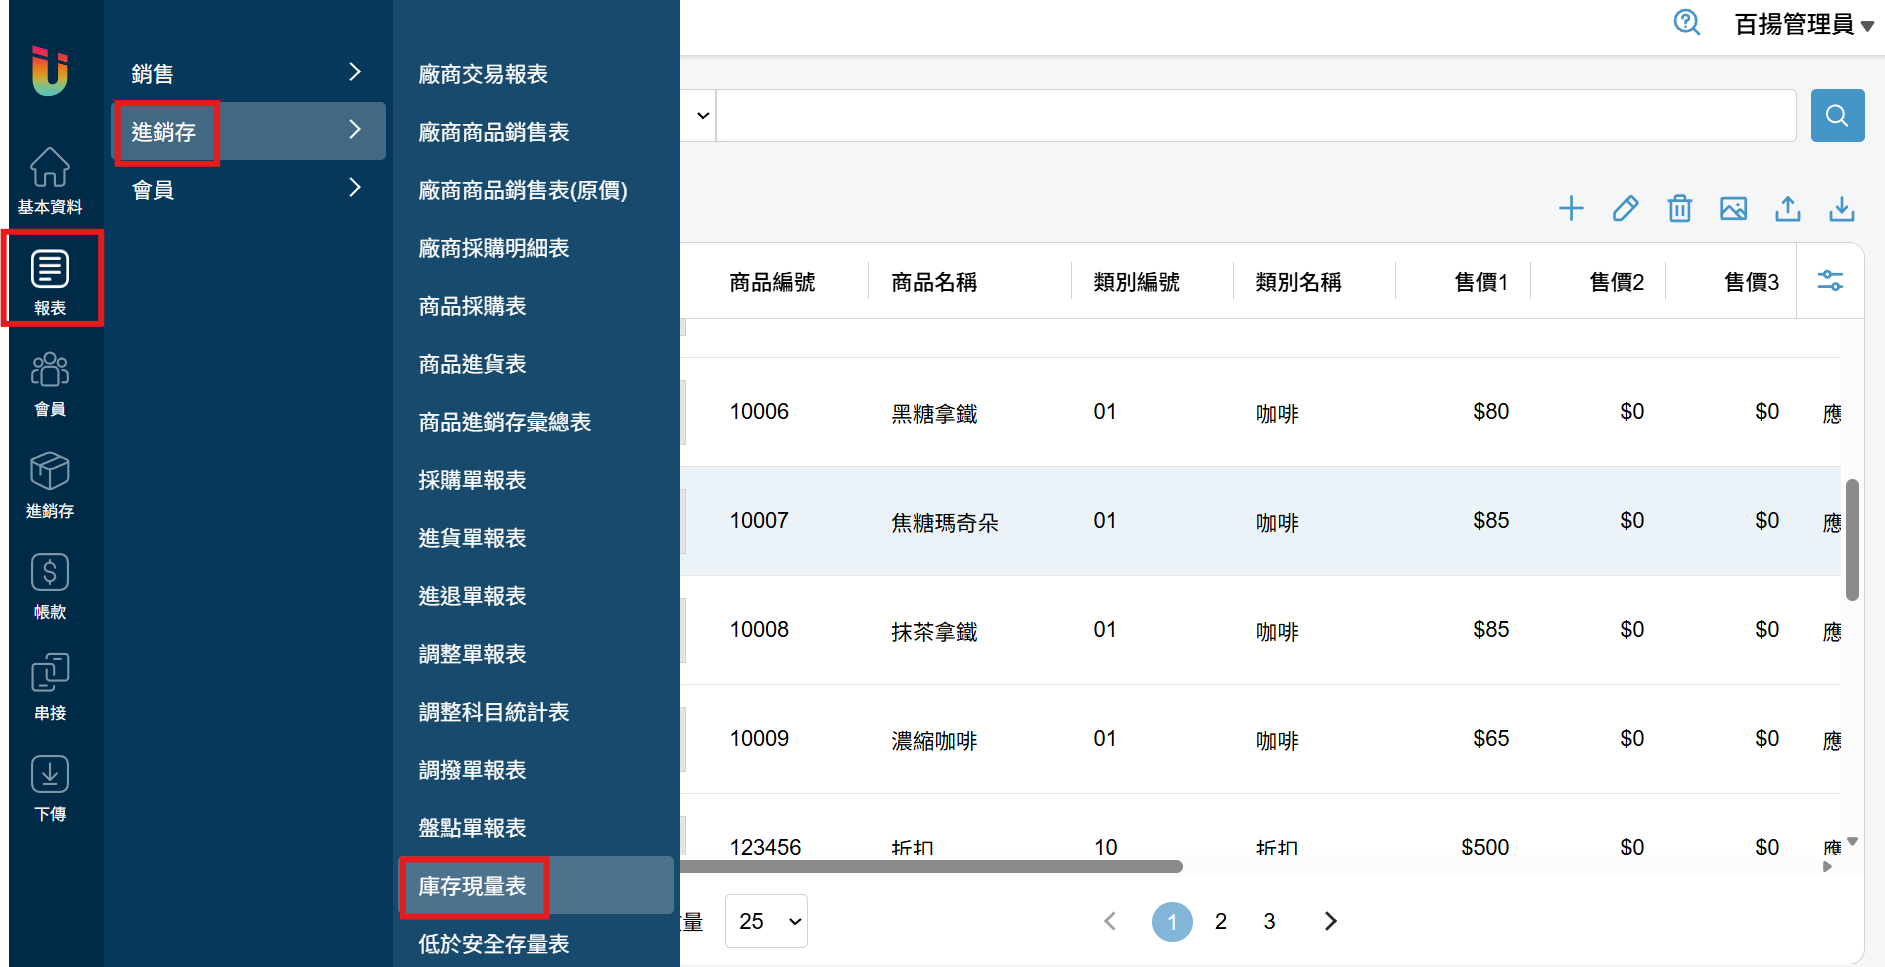Open 基本資料 in the left sidebar
Viewport: 1885px width, 967px height.
pyautogui.click(x=50, y=181)
